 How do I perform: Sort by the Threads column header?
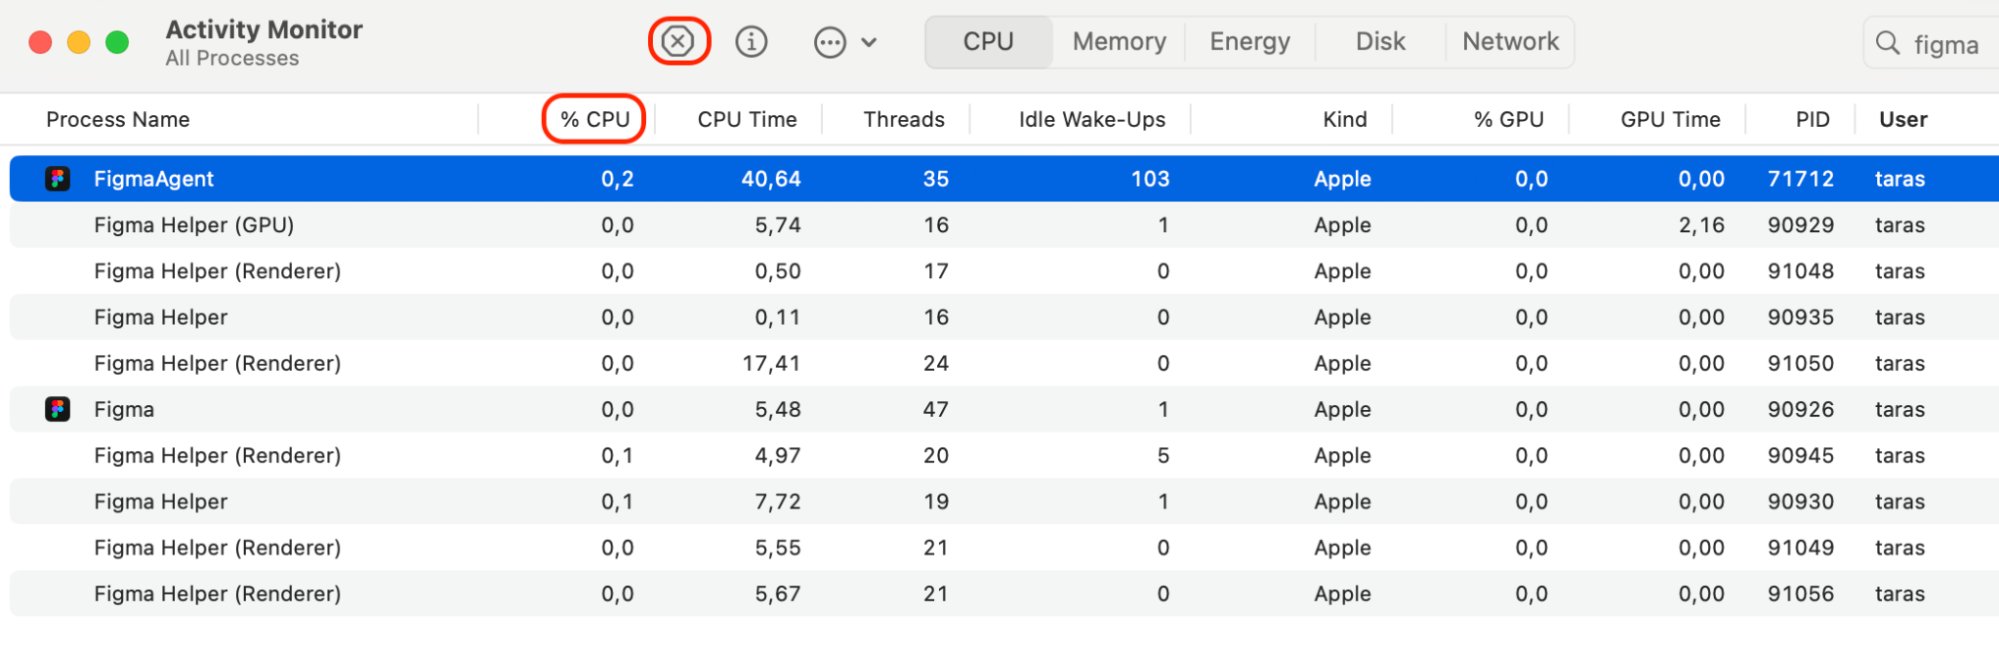(x=904, y=120)
